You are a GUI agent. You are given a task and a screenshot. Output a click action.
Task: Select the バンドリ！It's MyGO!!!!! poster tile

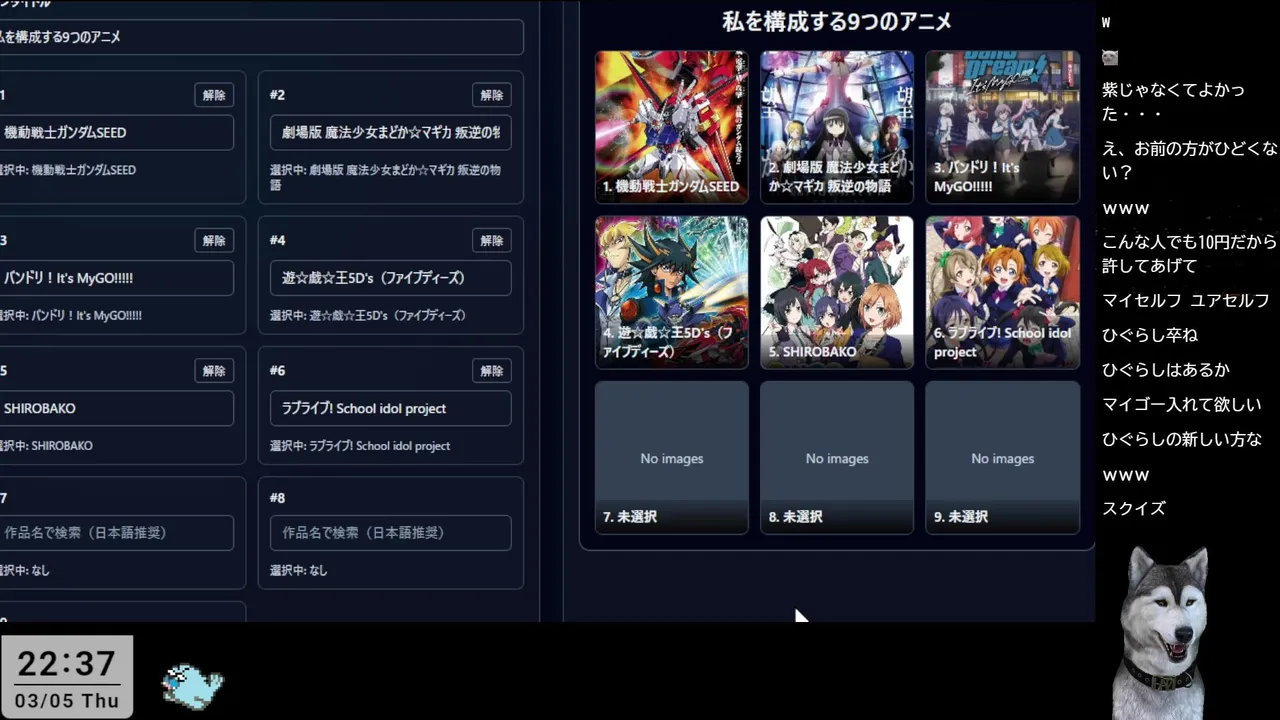coord(1002,127)
